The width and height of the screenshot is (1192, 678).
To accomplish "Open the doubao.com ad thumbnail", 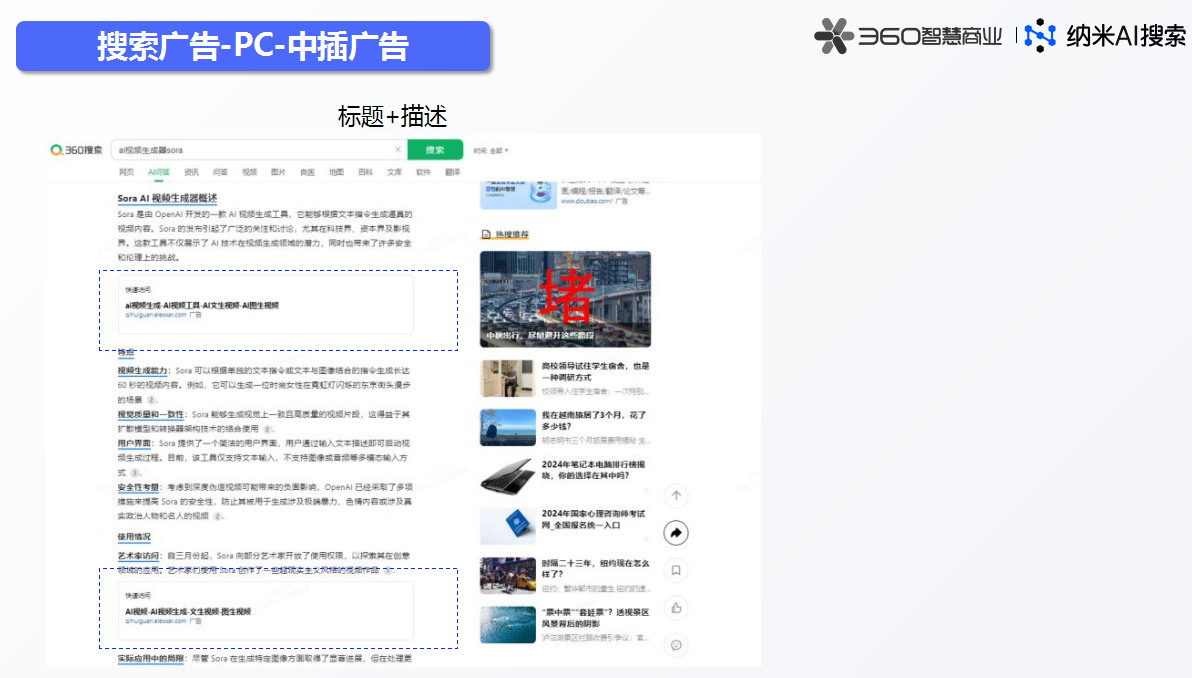I will click(x=517, y=194).
